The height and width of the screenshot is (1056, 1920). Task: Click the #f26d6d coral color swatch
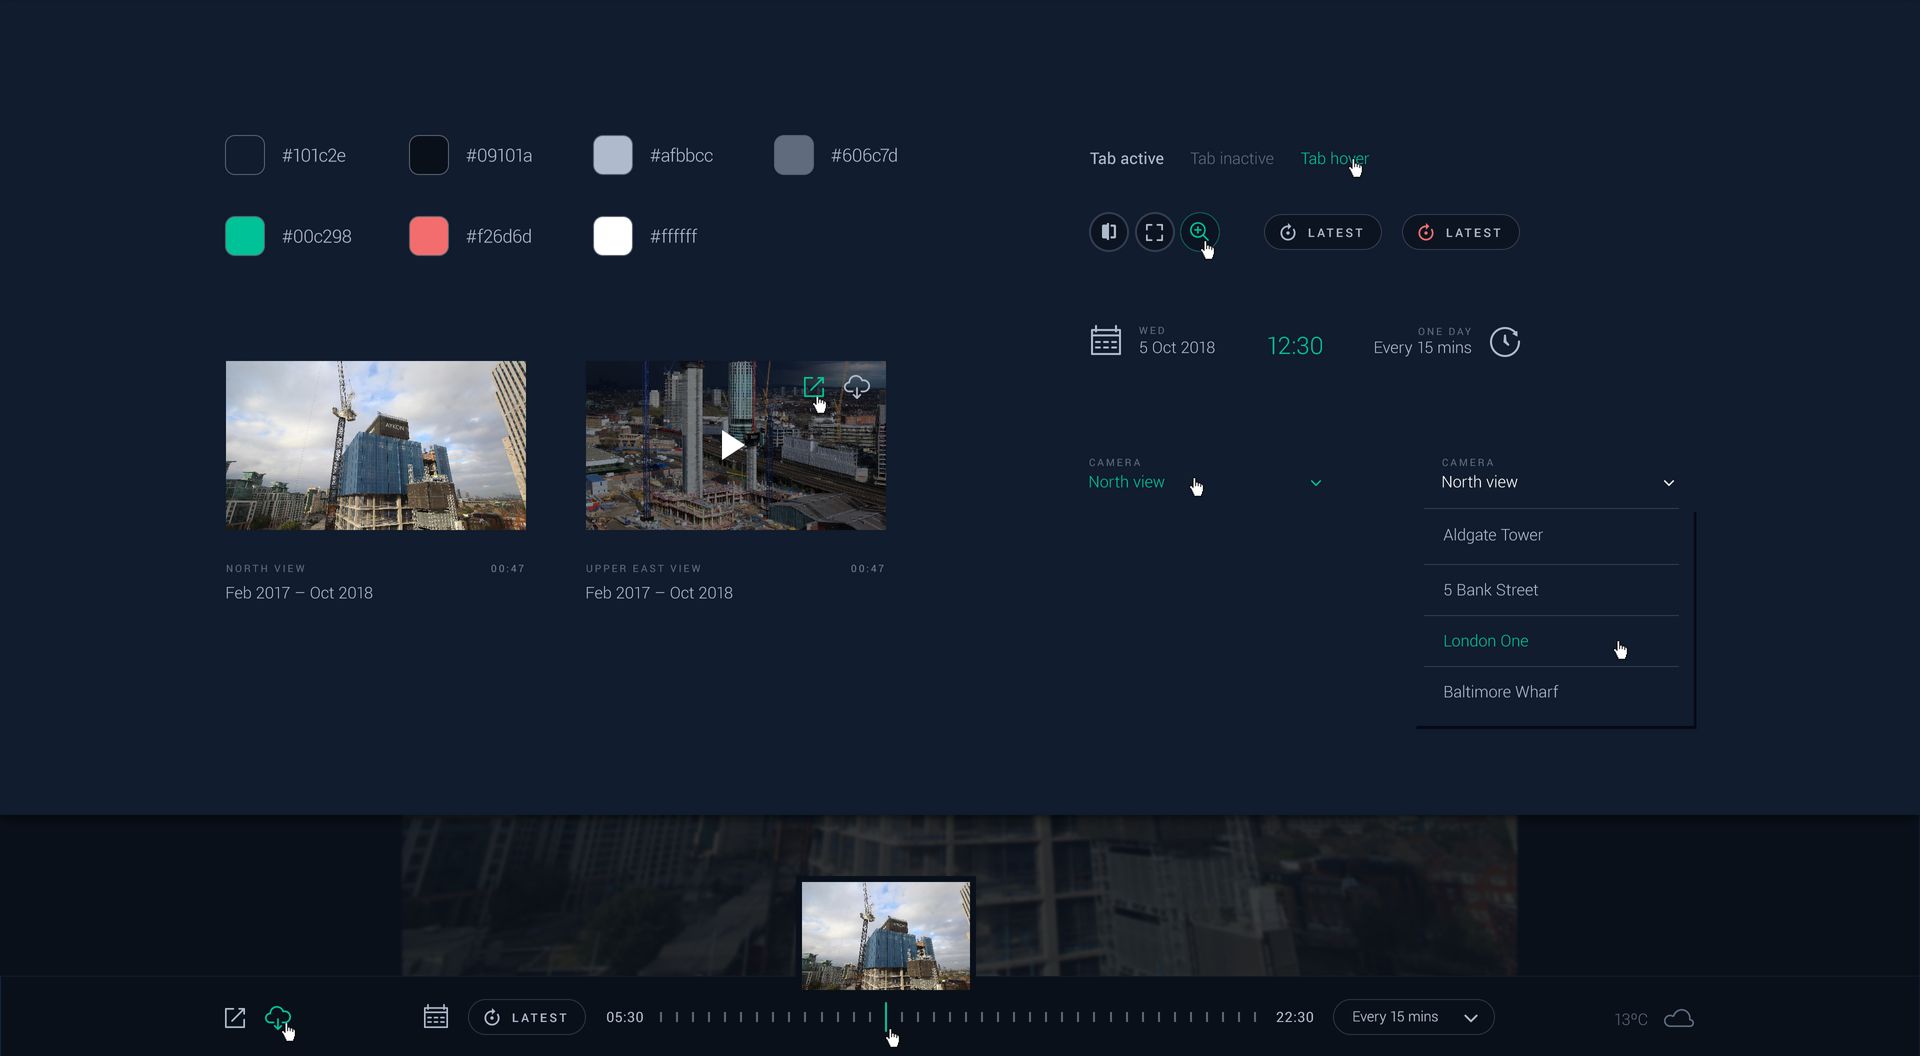[x=429, y=236]
